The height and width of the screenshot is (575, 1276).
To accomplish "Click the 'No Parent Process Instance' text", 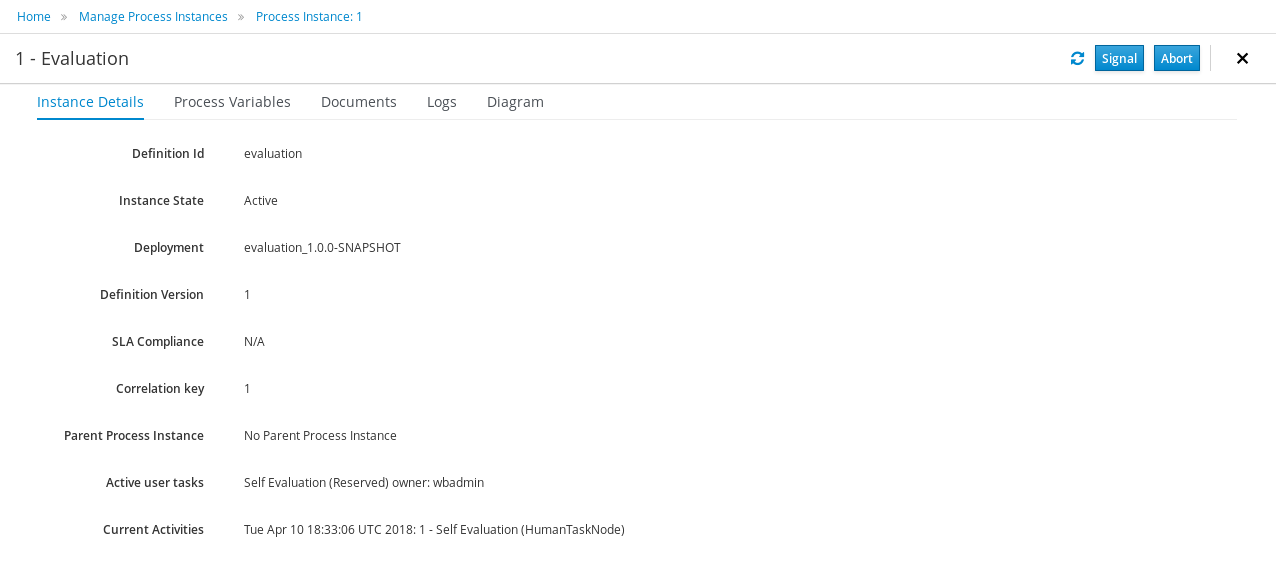I will coord(320,436).
